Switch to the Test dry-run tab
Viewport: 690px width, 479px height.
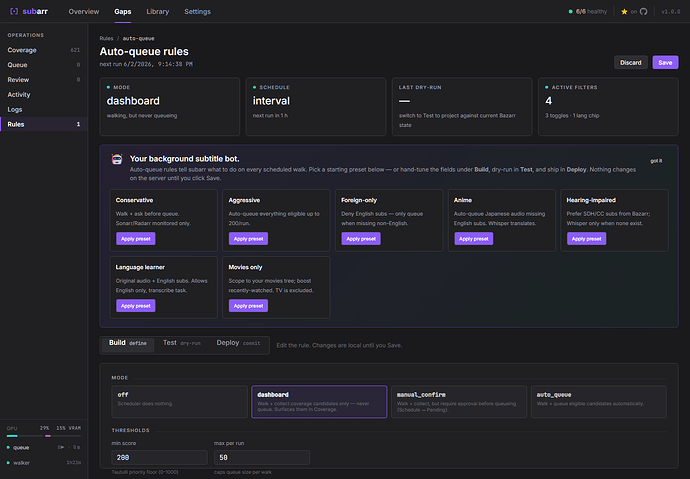pyautogui.click(x=181, y=343)
